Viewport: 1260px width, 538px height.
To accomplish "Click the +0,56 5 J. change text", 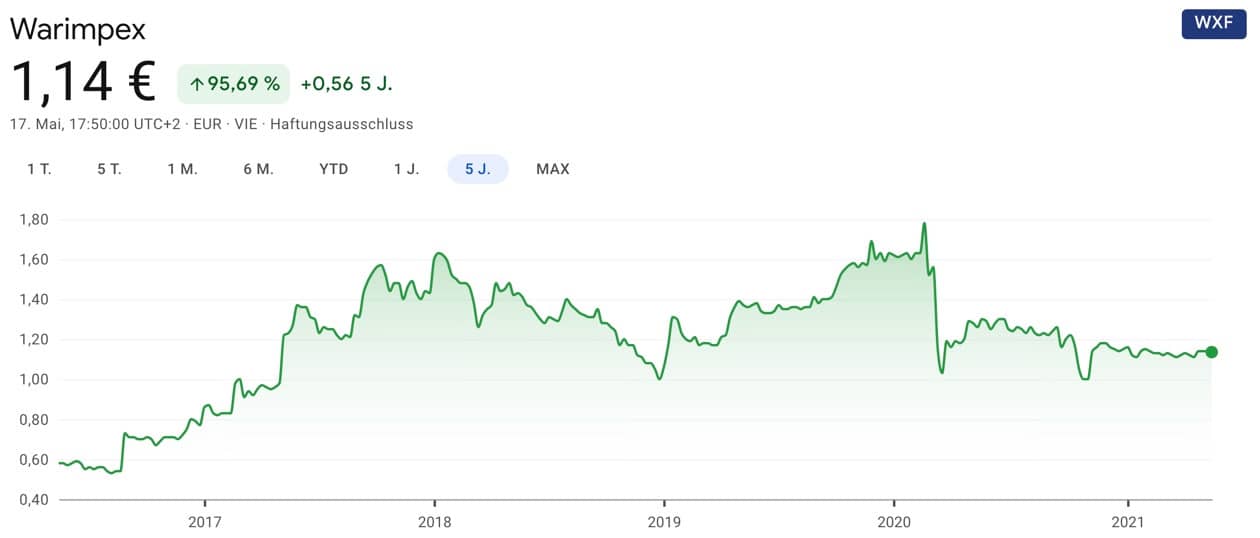I will [346, 84].
